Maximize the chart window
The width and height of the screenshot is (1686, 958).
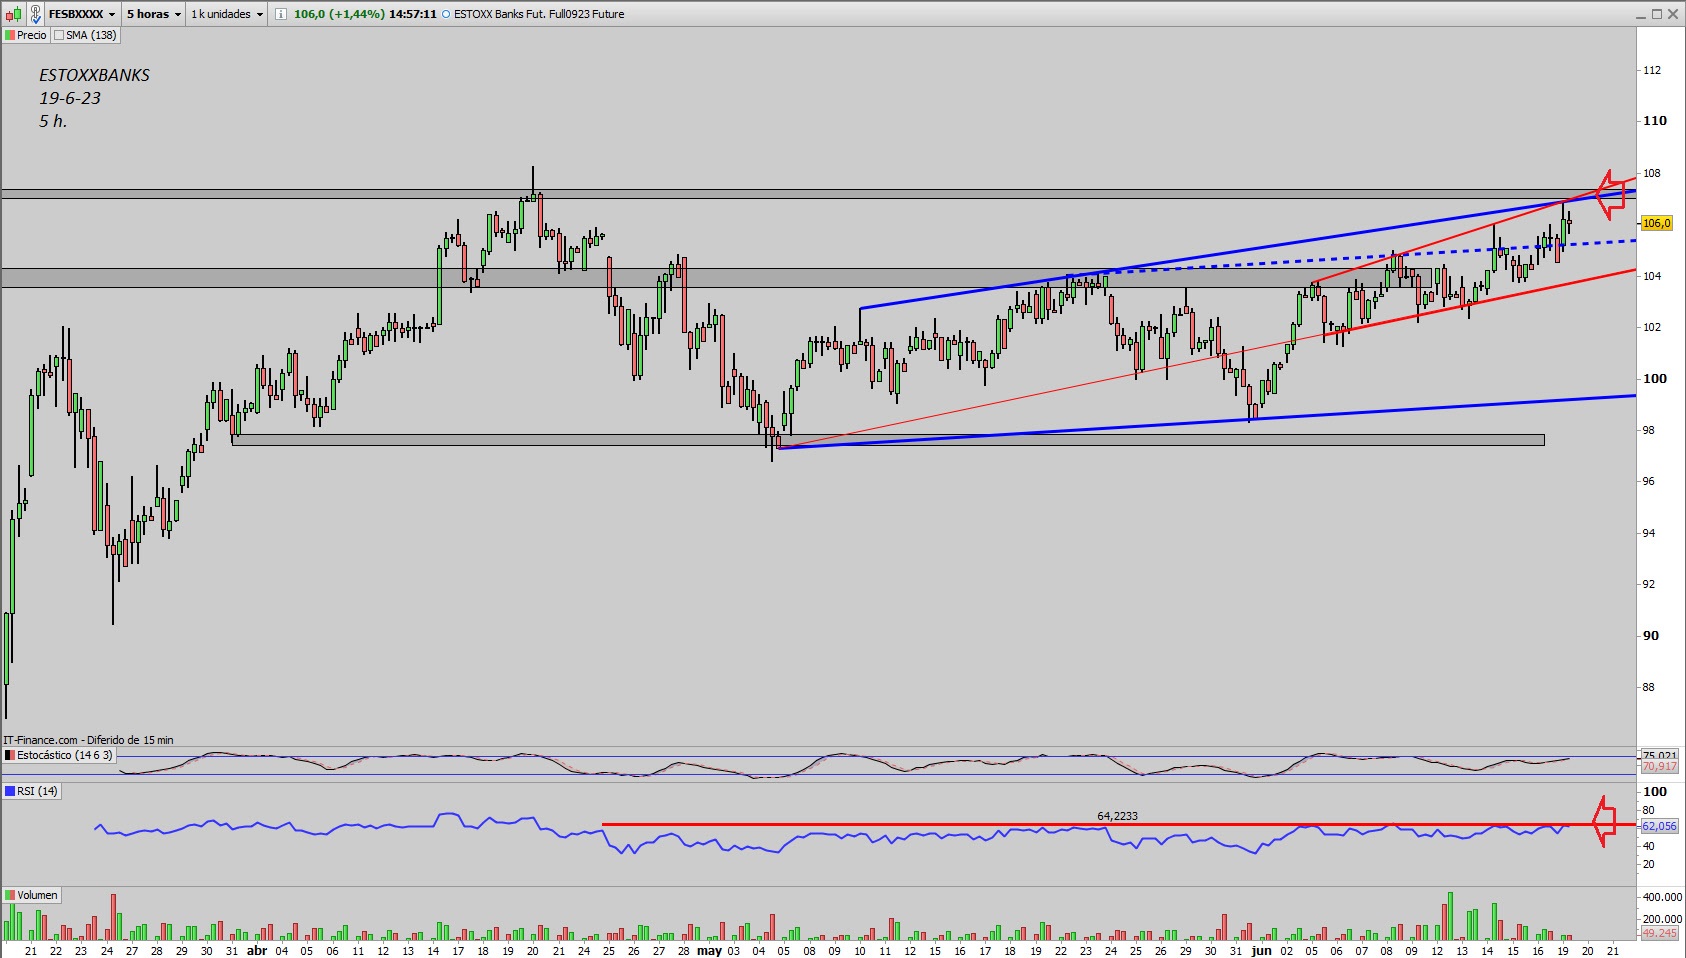point(1657,14)
